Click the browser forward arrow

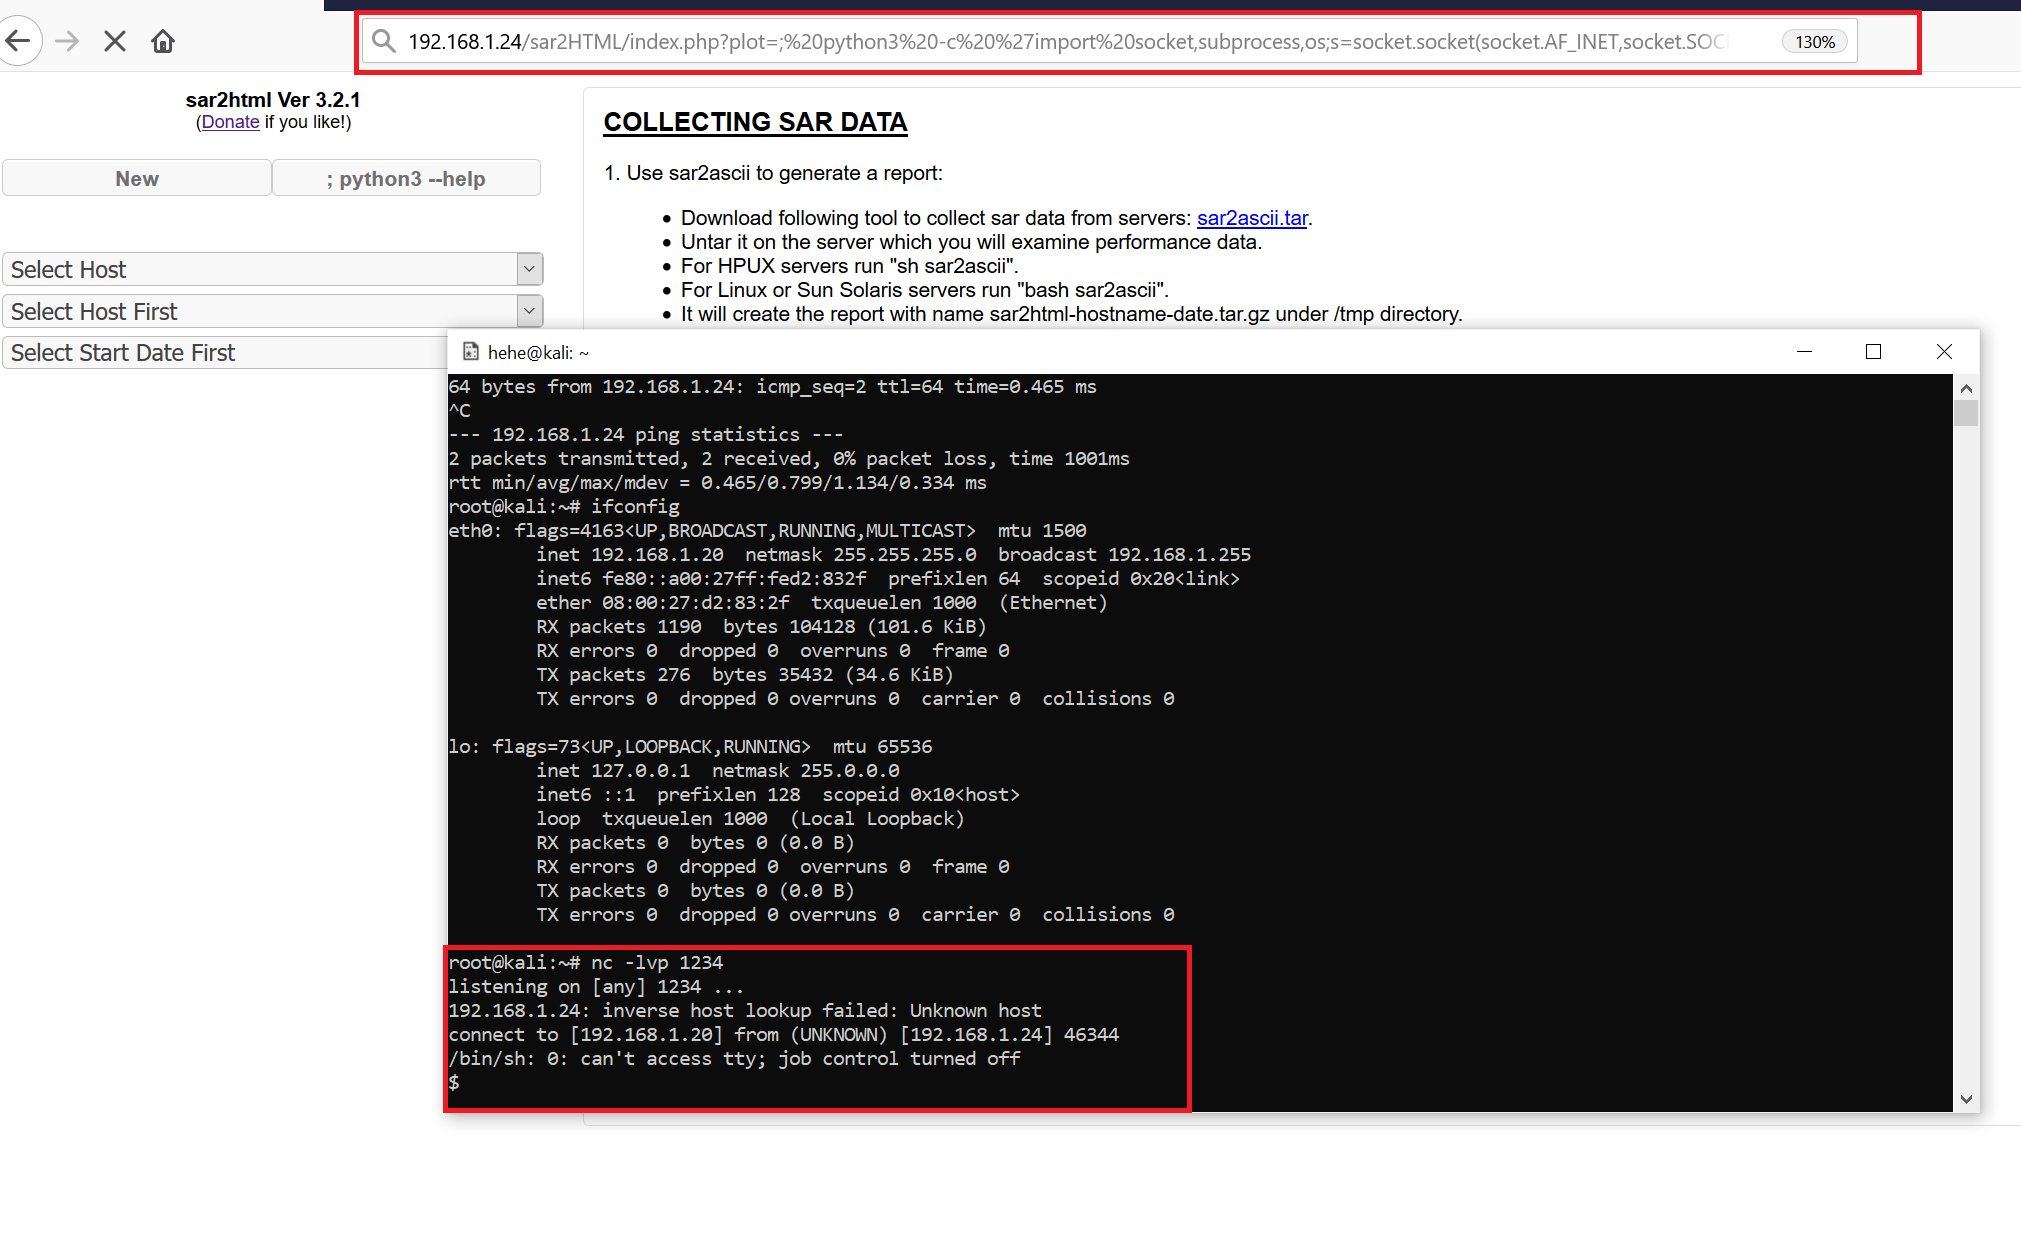coord(67,41)
